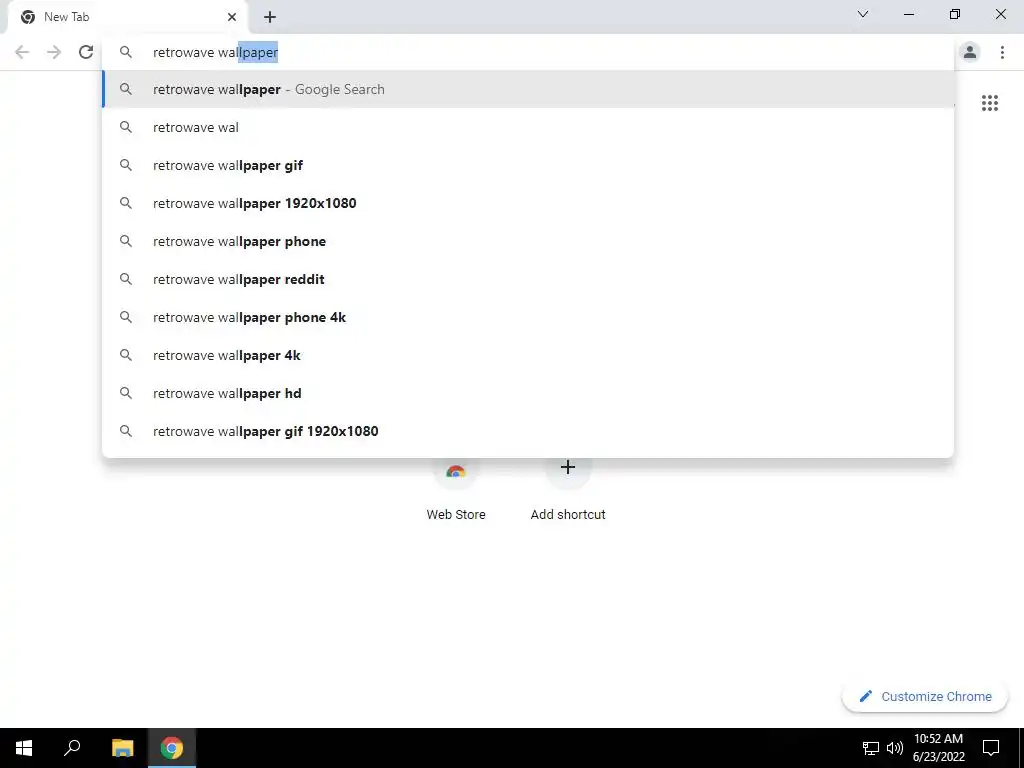1024x768 pixels.
Task: Pick suggestion 'retrowave wallpaper 4k'
Action: [528, 355]
